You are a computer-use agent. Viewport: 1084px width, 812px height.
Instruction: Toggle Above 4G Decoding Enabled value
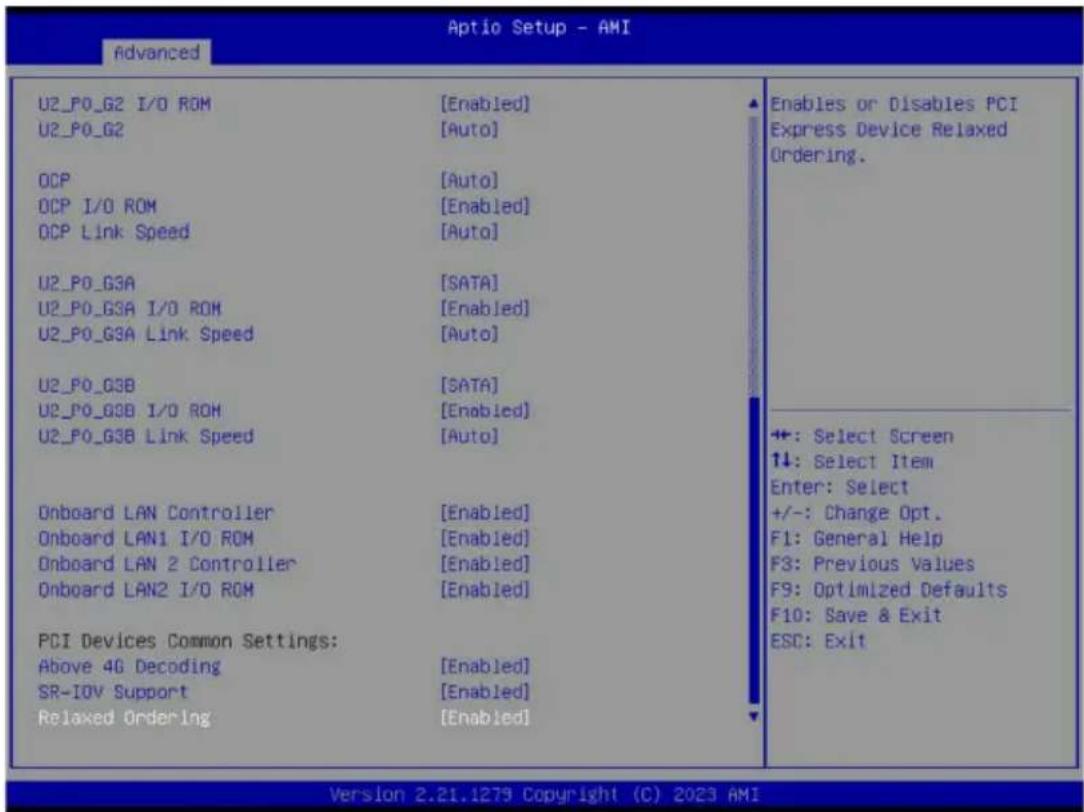[x=485, y=667]
